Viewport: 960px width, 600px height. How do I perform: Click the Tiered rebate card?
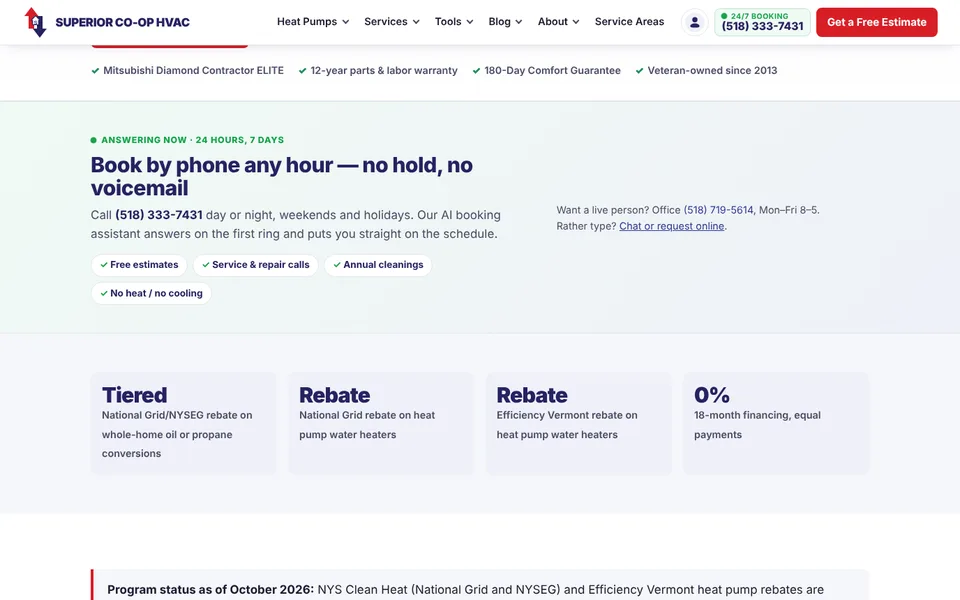tap(183, 423)
